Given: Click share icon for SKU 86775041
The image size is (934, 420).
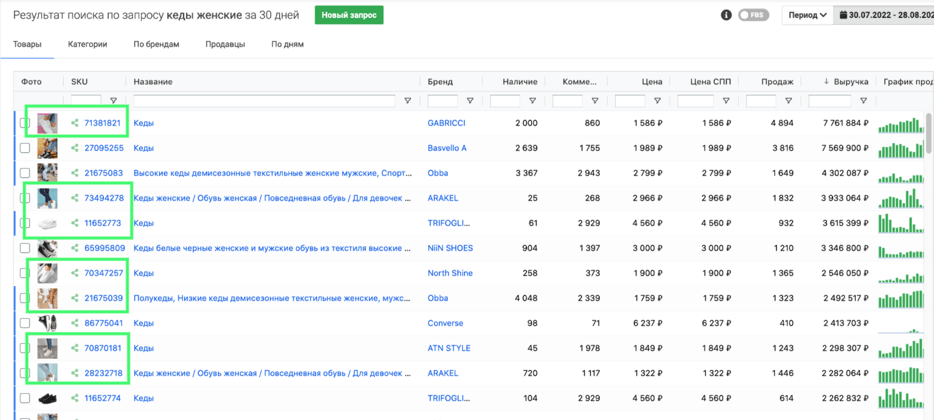Looking at the screenshot, I should coord(75,323).
